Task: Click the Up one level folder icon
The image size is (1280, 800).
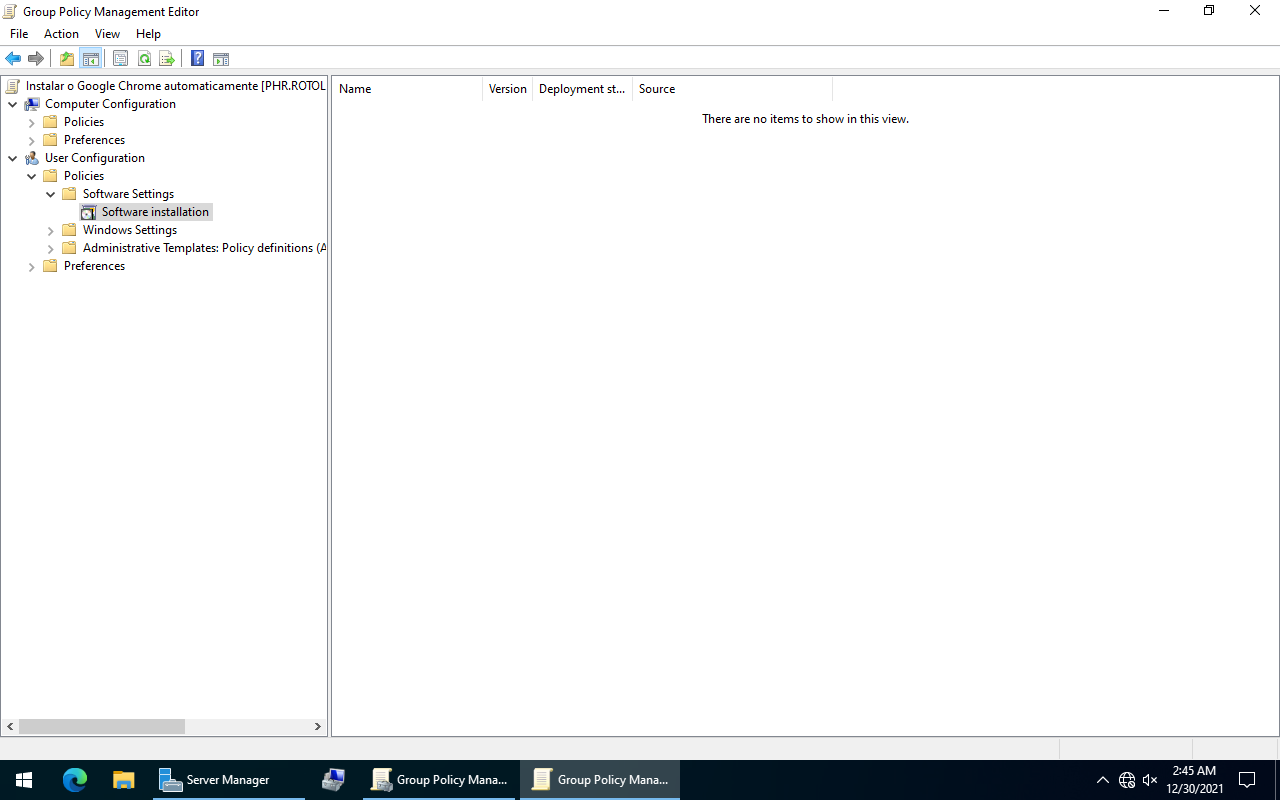Action: point(67,59)
